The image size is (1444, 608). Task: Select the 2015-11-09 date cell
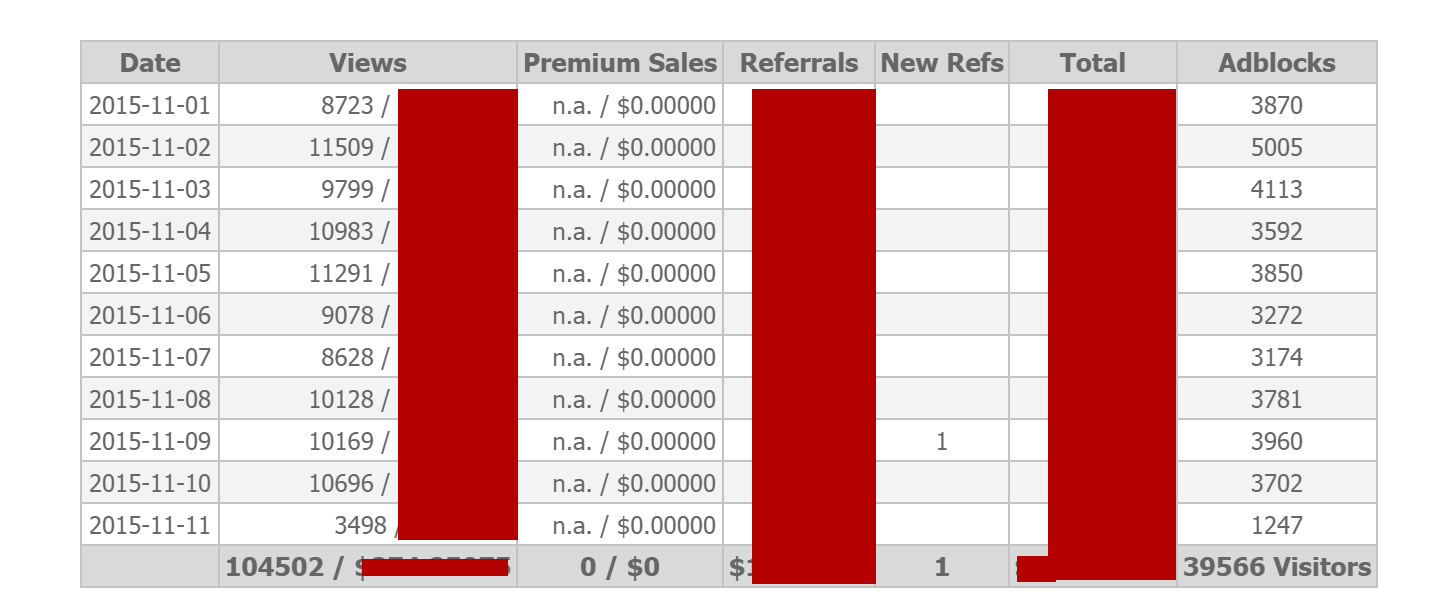pyautogui.click(x=150, y=441)
